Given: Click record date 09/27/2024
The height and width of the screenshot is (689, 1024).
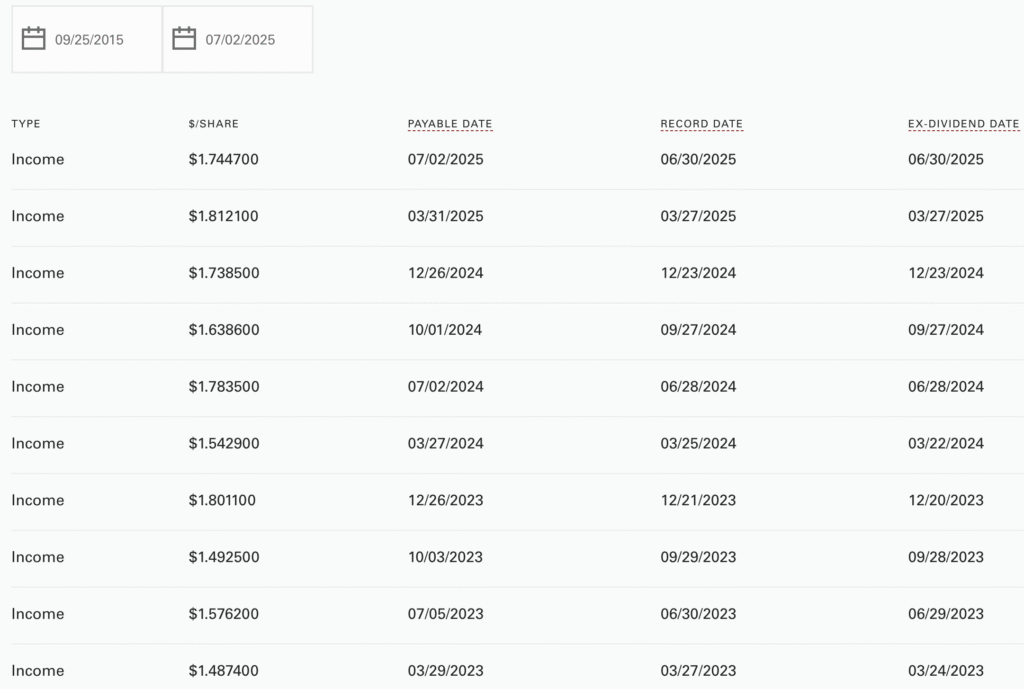Looking at the screenshot, I should pos(698,330).
